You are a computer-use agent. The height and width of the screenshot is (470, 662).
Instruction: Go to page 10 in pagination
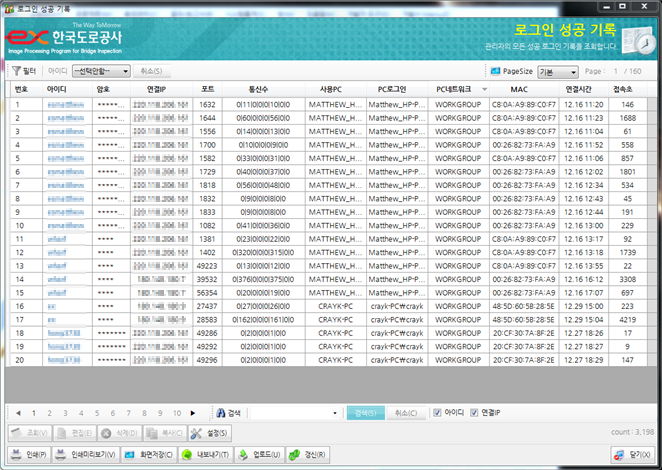click(x=176, y=412)
